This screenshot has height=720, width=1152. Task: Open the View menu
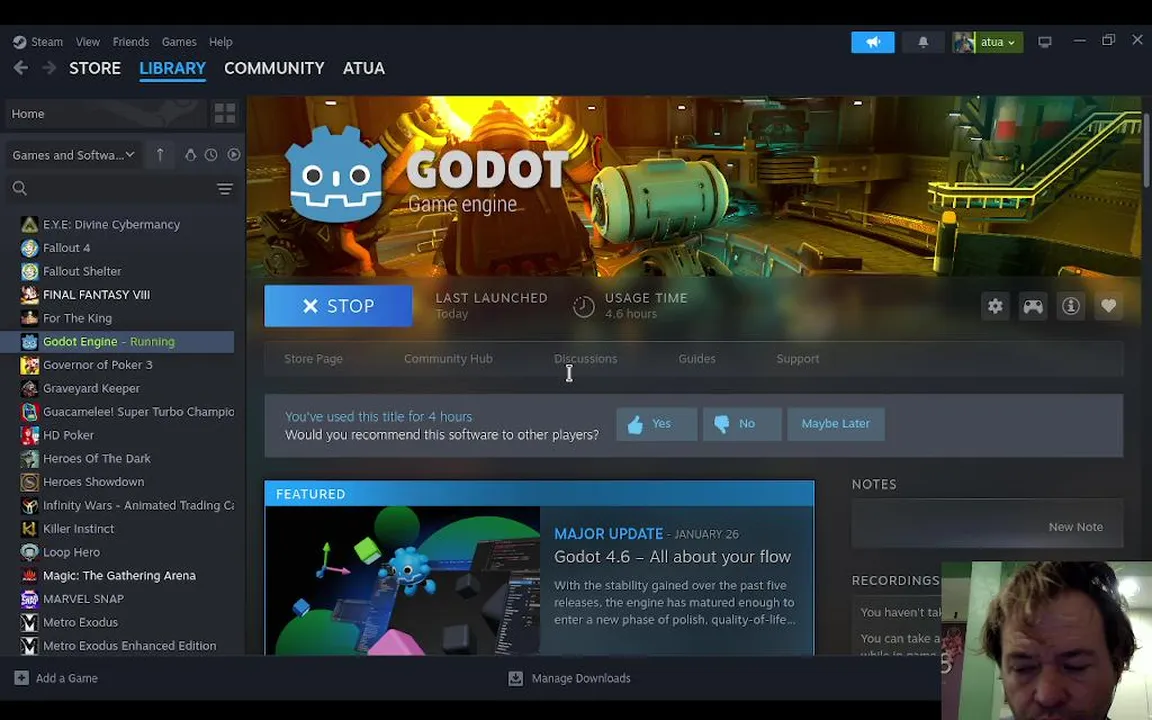tap(87, 42)
